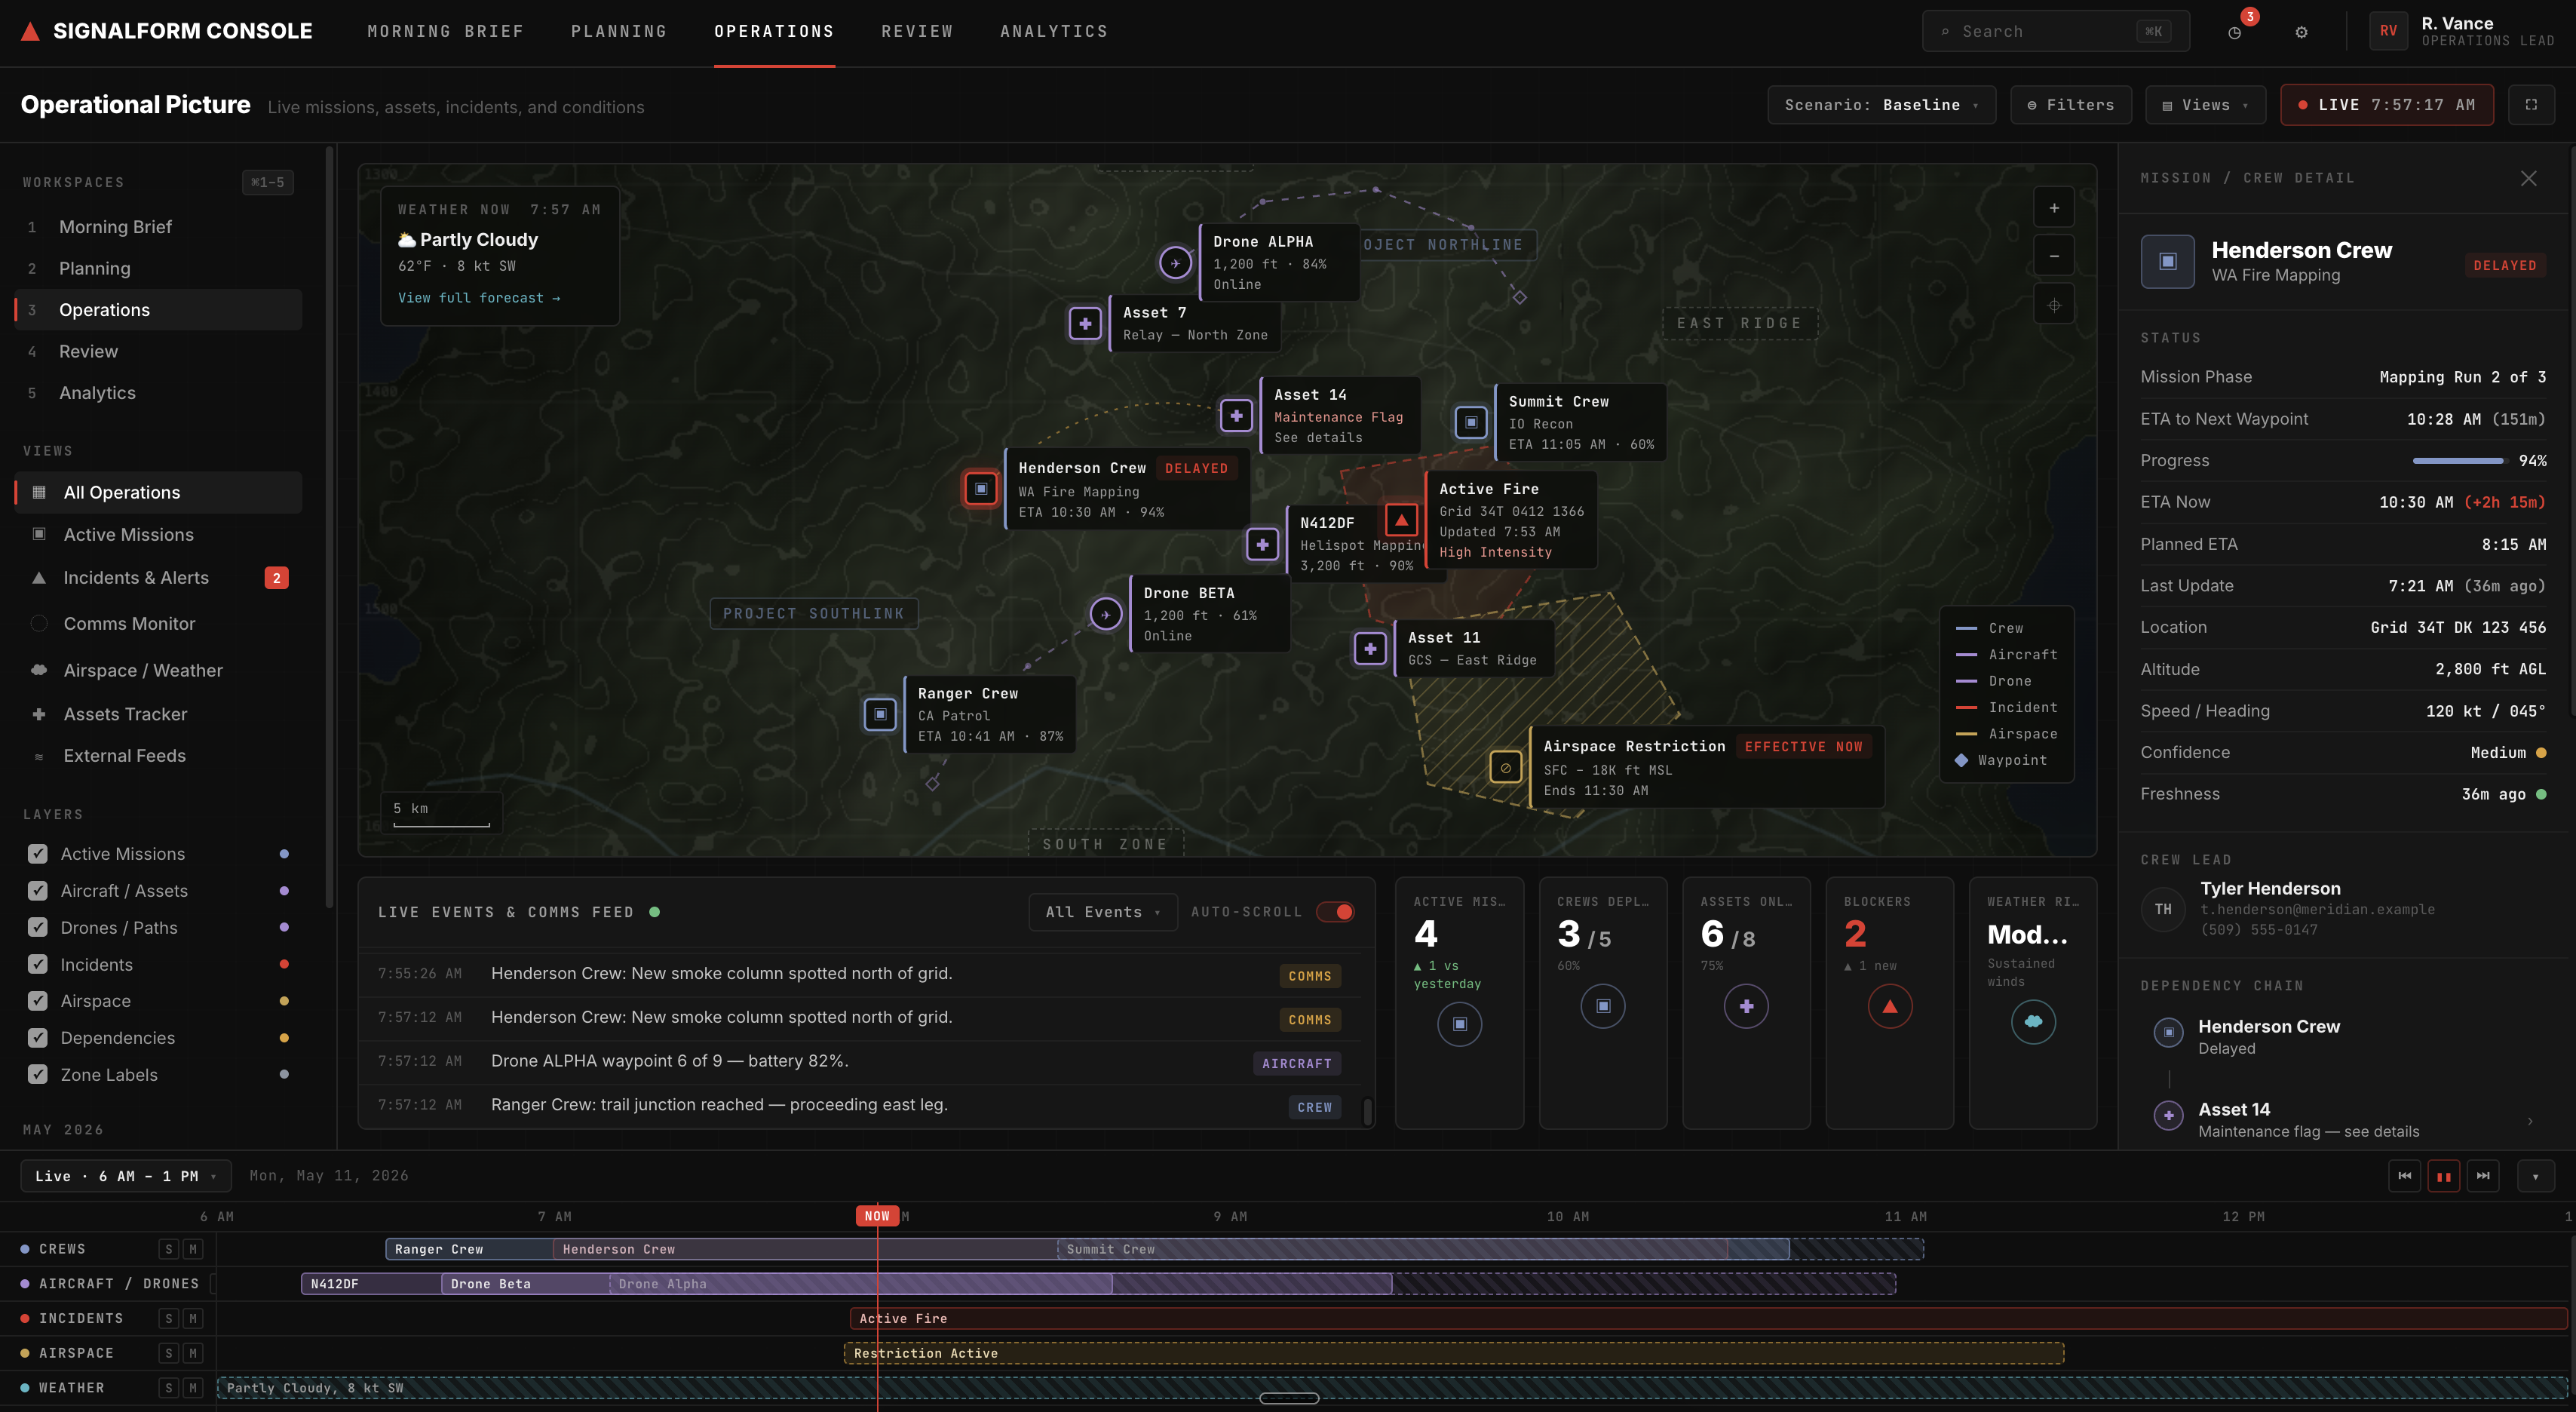Select Restriction Active timeline bar
The image size is (2576, 1412).
click(1454, 1353)
